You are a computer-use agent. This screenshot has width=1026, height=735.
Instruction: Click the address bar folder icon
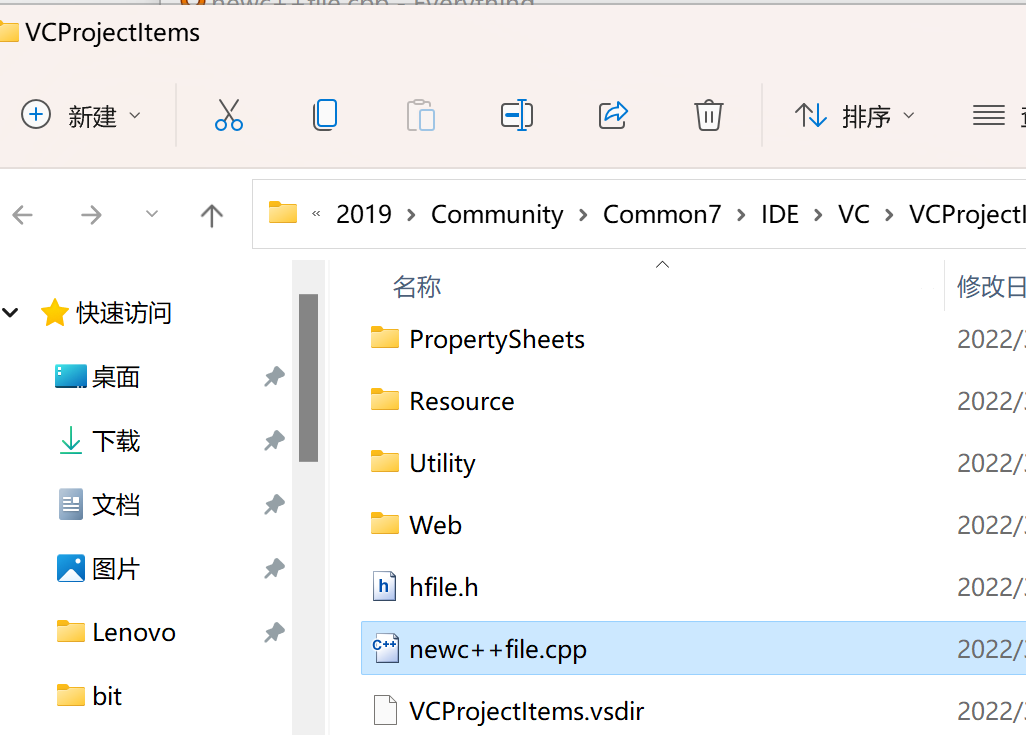coord(283,213)
